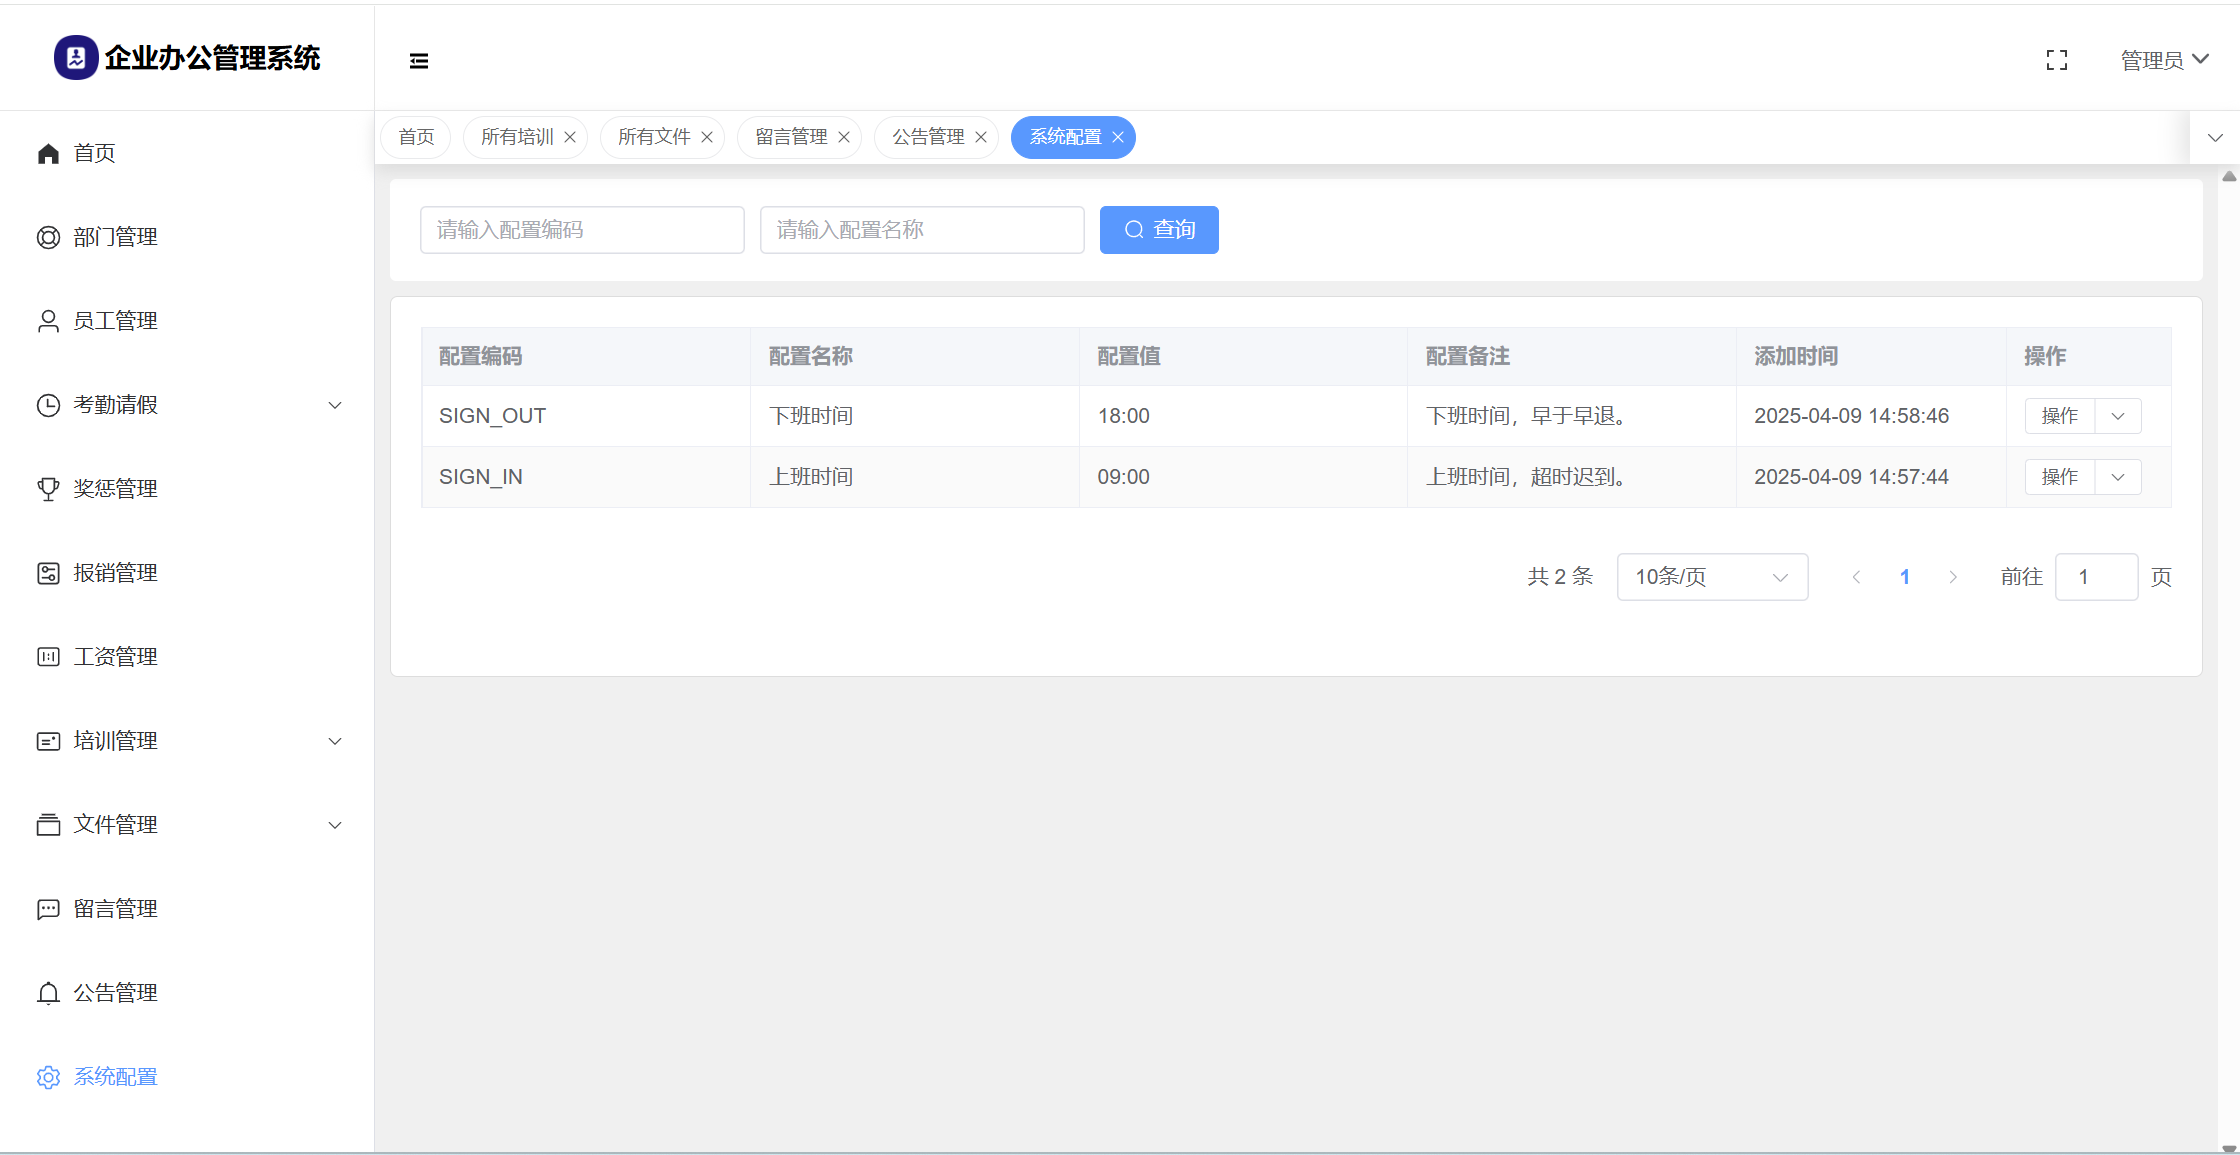
Task: Focus the 请输入配置编码 input field
Action: coord(582,230)
